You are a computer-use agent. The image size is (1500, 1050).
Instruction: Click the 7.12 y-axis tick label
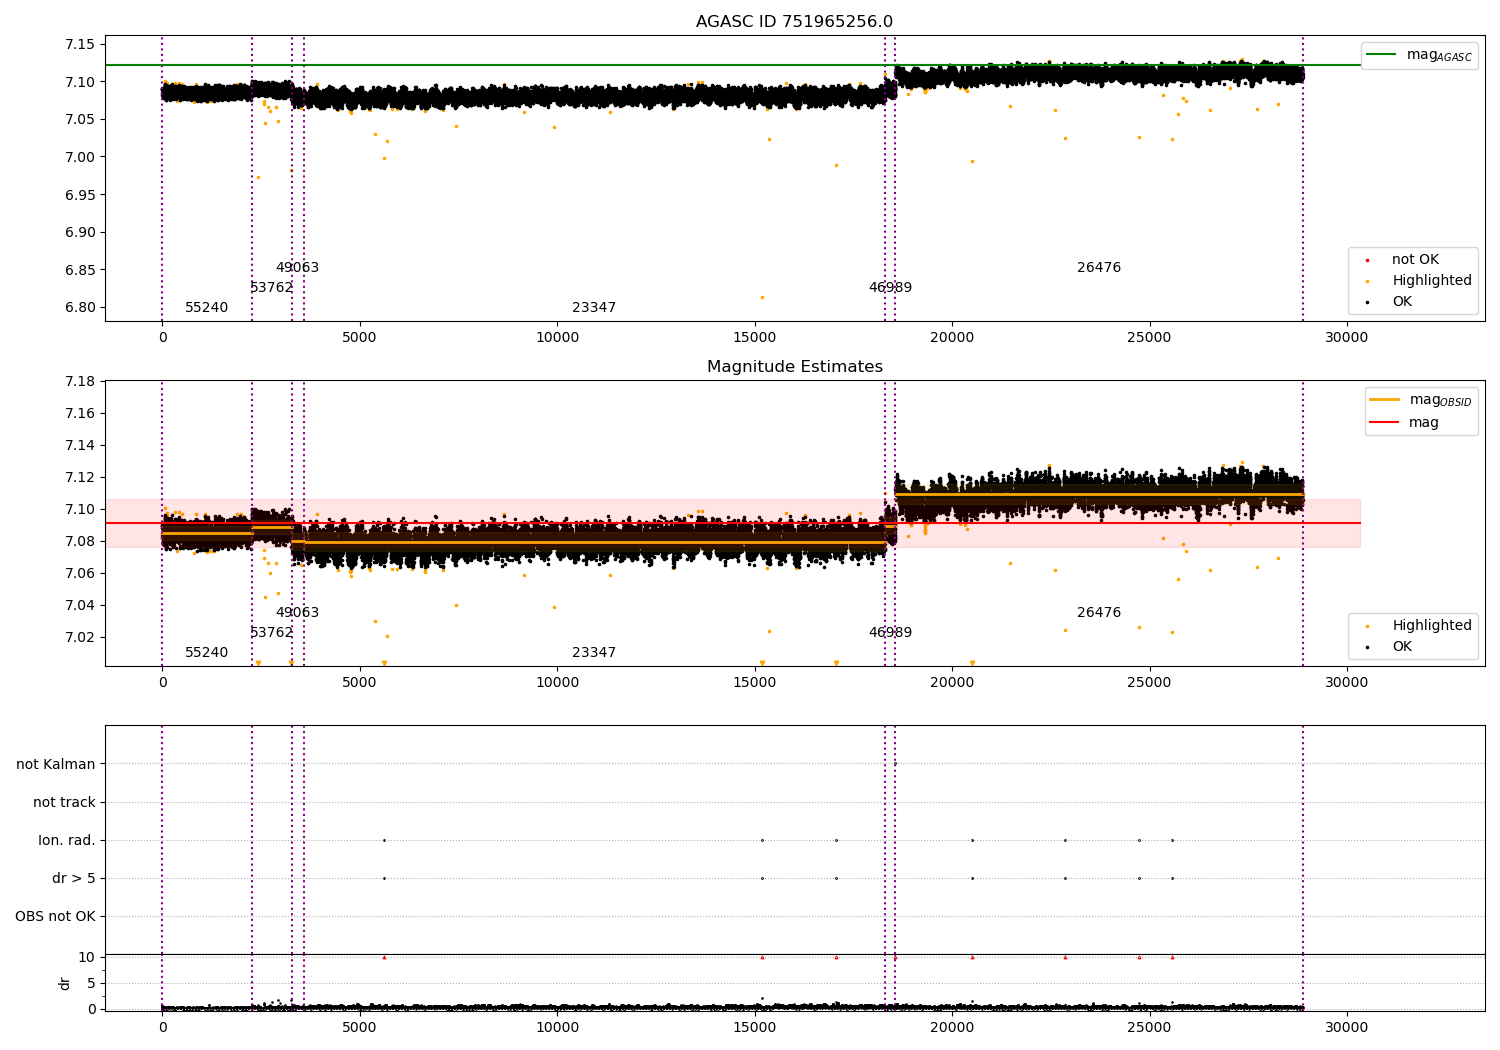[x=79, y=477]
